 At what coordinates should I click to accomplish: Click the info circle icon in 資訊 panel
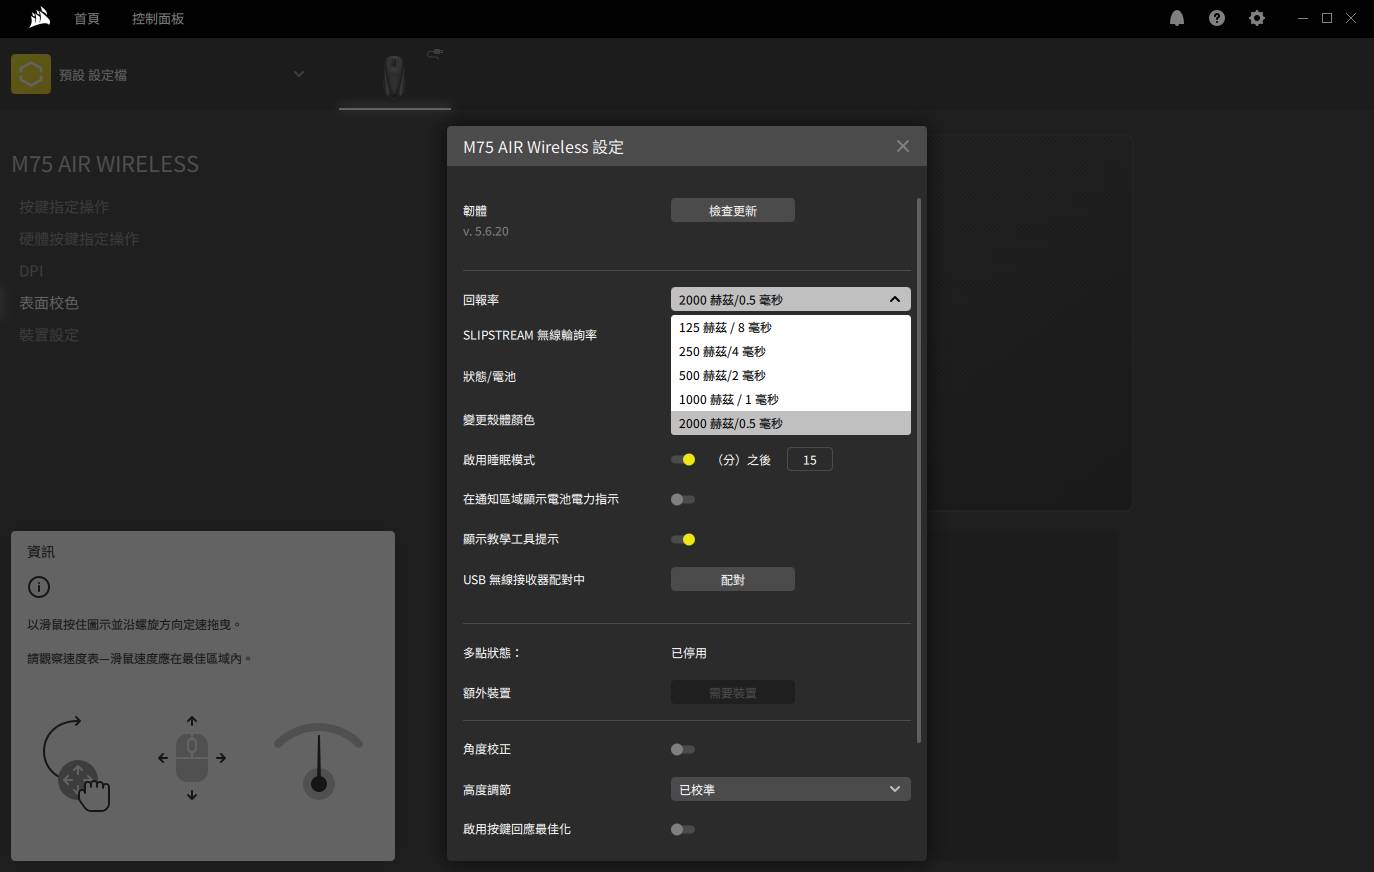(38, 587)
